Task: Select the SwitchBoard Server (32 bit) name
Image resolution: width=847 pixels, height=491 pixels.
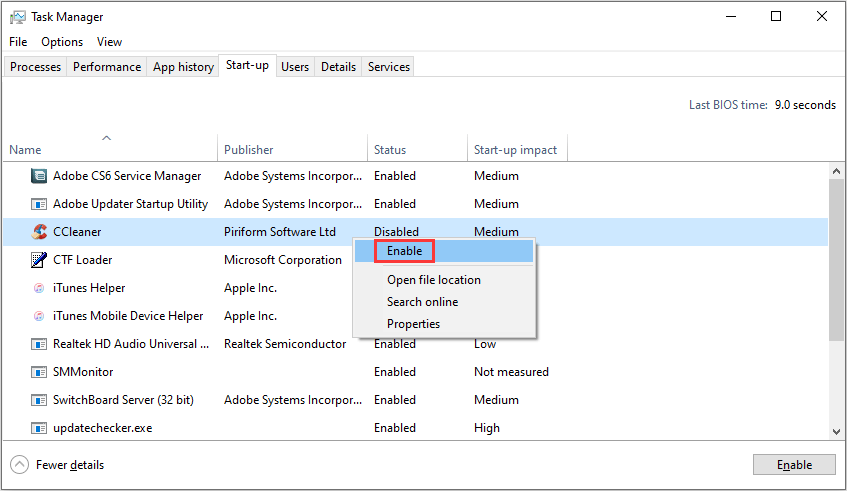Action: point(123,400)
